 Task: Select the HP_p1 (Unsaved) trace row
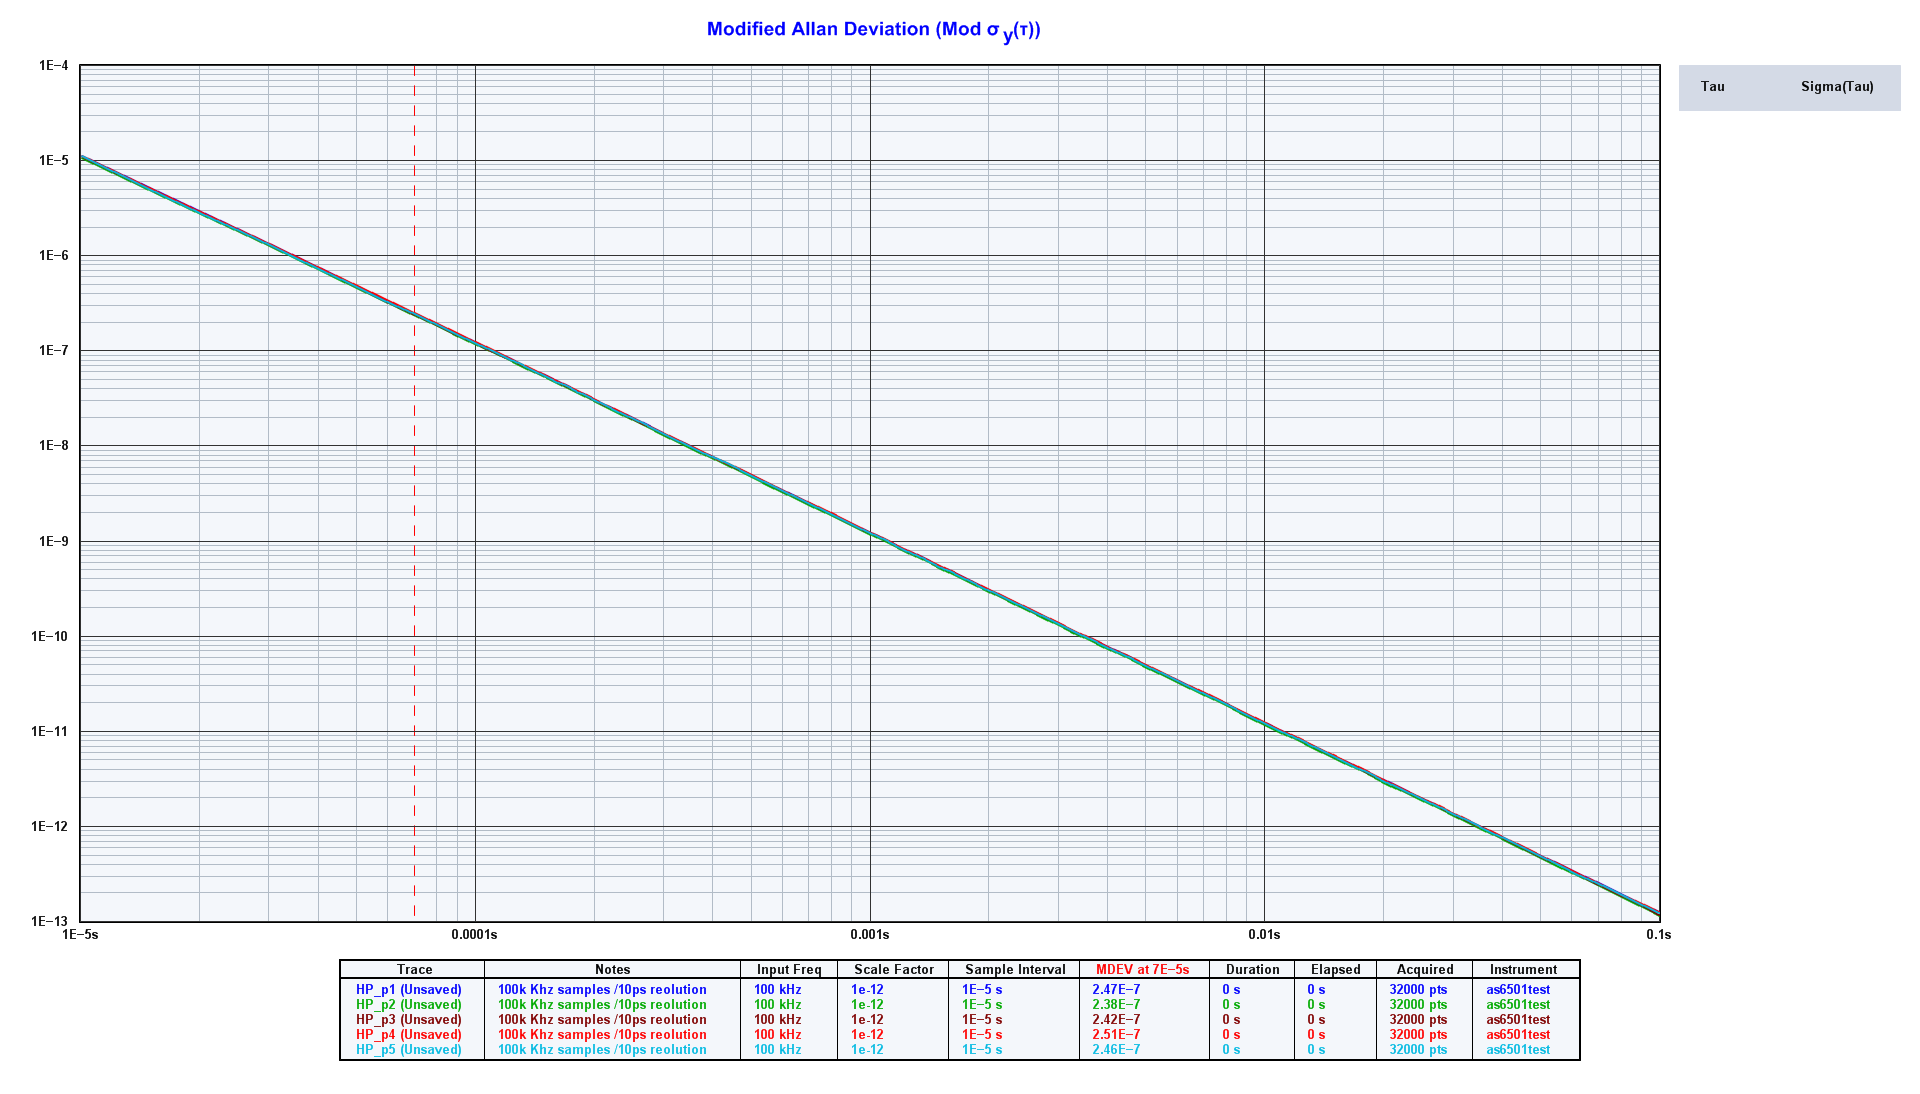[408, 990]
